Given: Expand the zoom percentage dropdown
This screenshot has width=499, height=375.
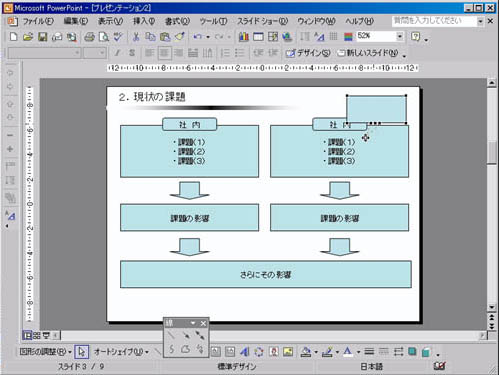Looking at the screenshot, I should coord(400,36).
